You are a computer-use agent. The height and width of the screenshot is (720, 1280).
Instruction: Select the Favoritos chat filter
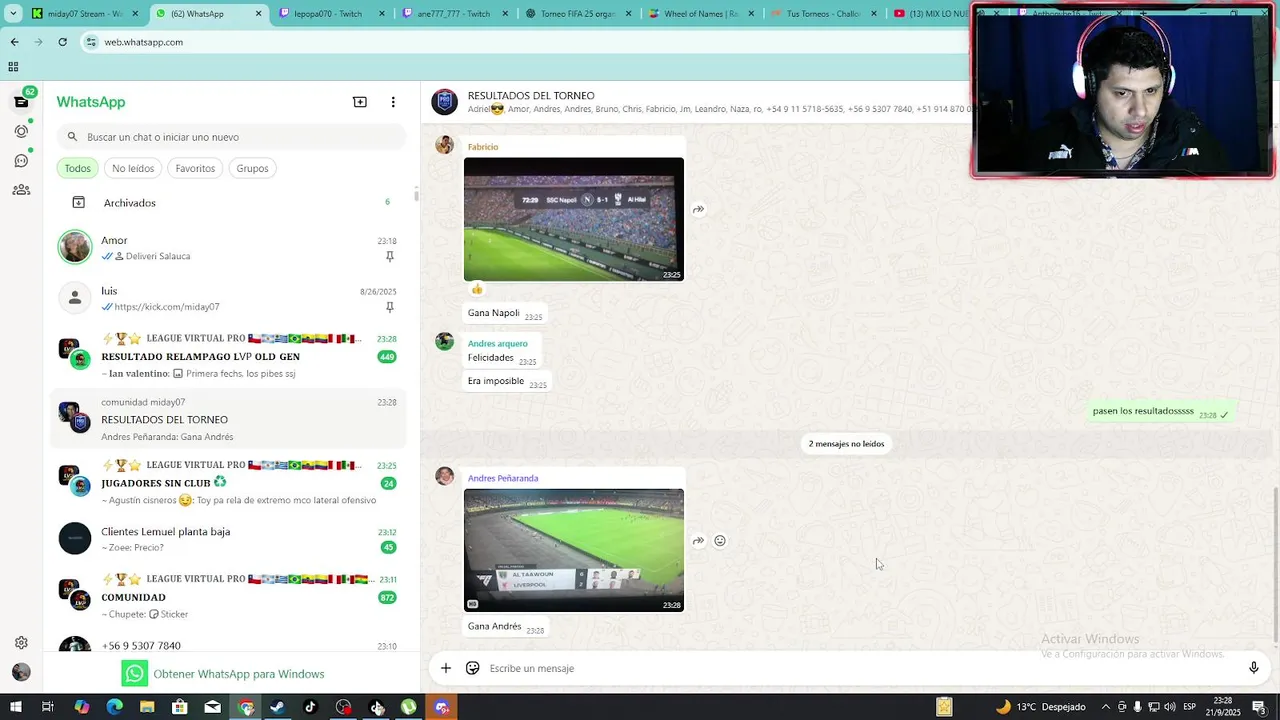click(195, 168)
